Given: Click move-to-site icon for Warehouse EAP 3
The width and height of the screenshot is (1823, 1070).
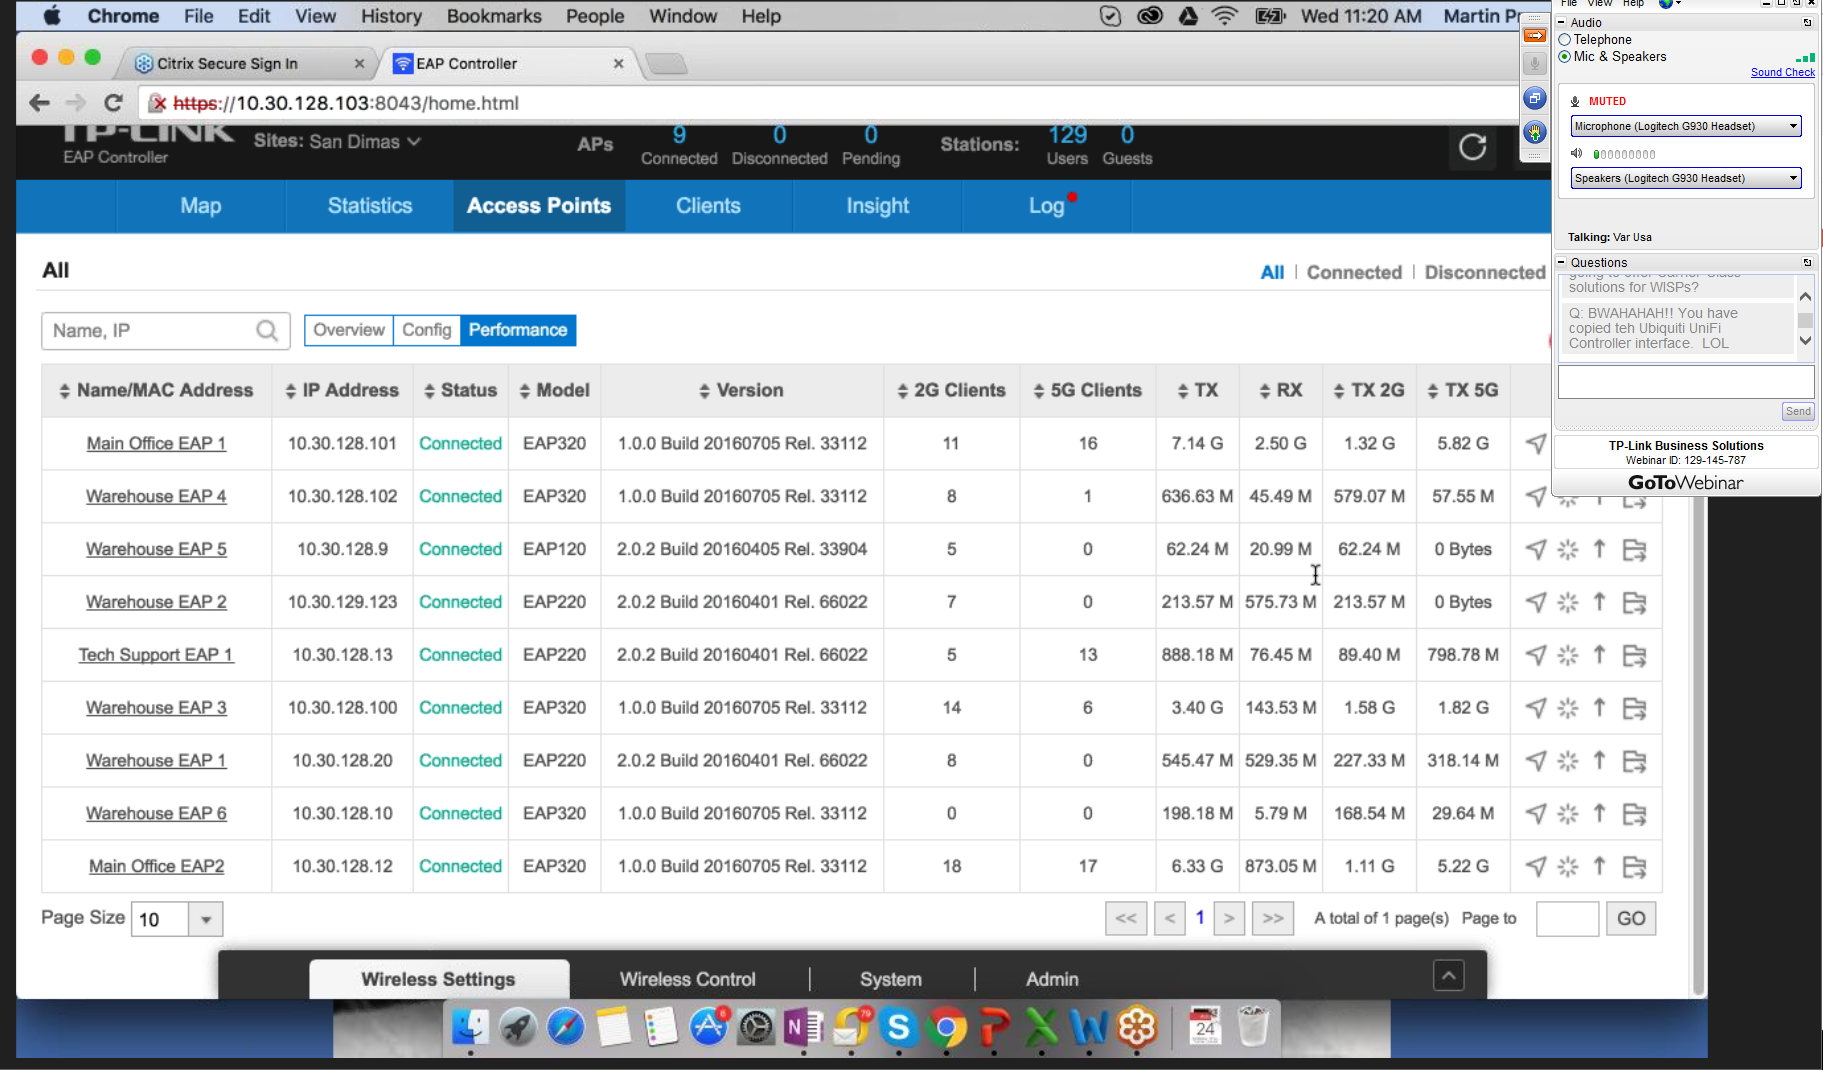Looking at the screenshot, I should [1634, 708].
